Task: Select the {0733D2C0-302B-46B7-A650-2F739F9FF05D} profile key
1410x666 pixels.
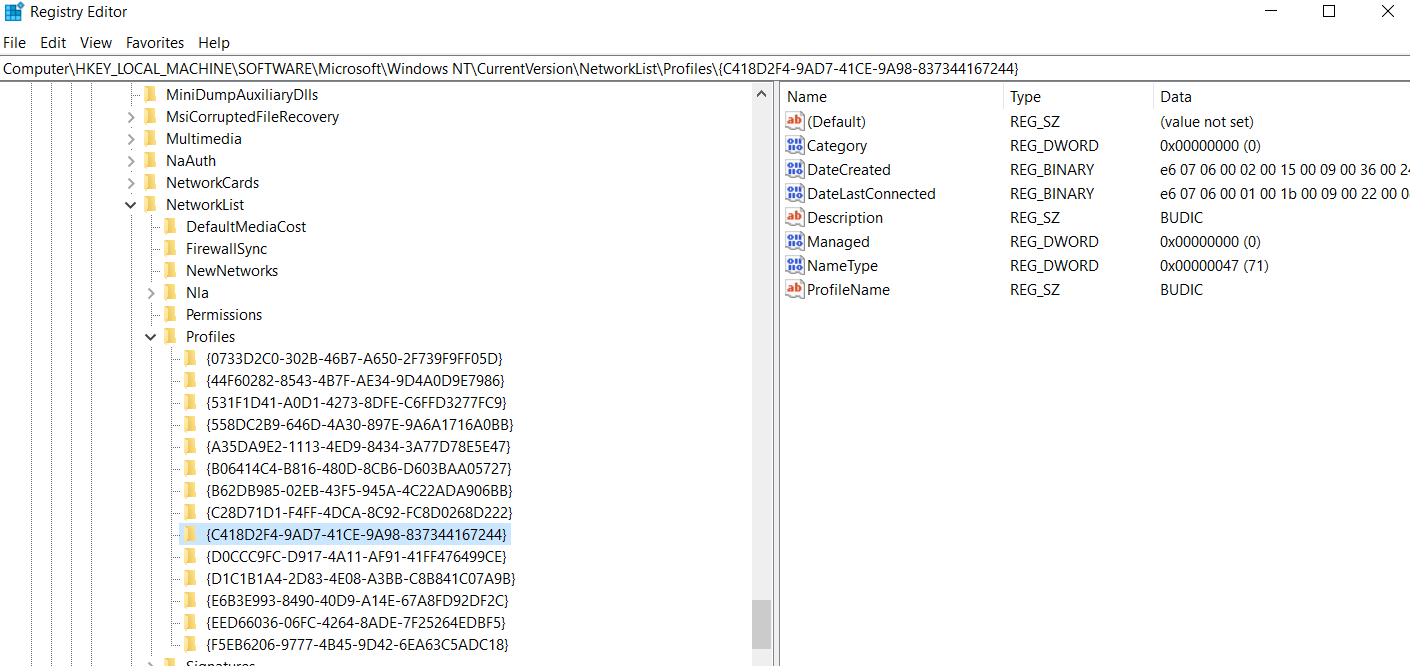Action: pos(354,358)
